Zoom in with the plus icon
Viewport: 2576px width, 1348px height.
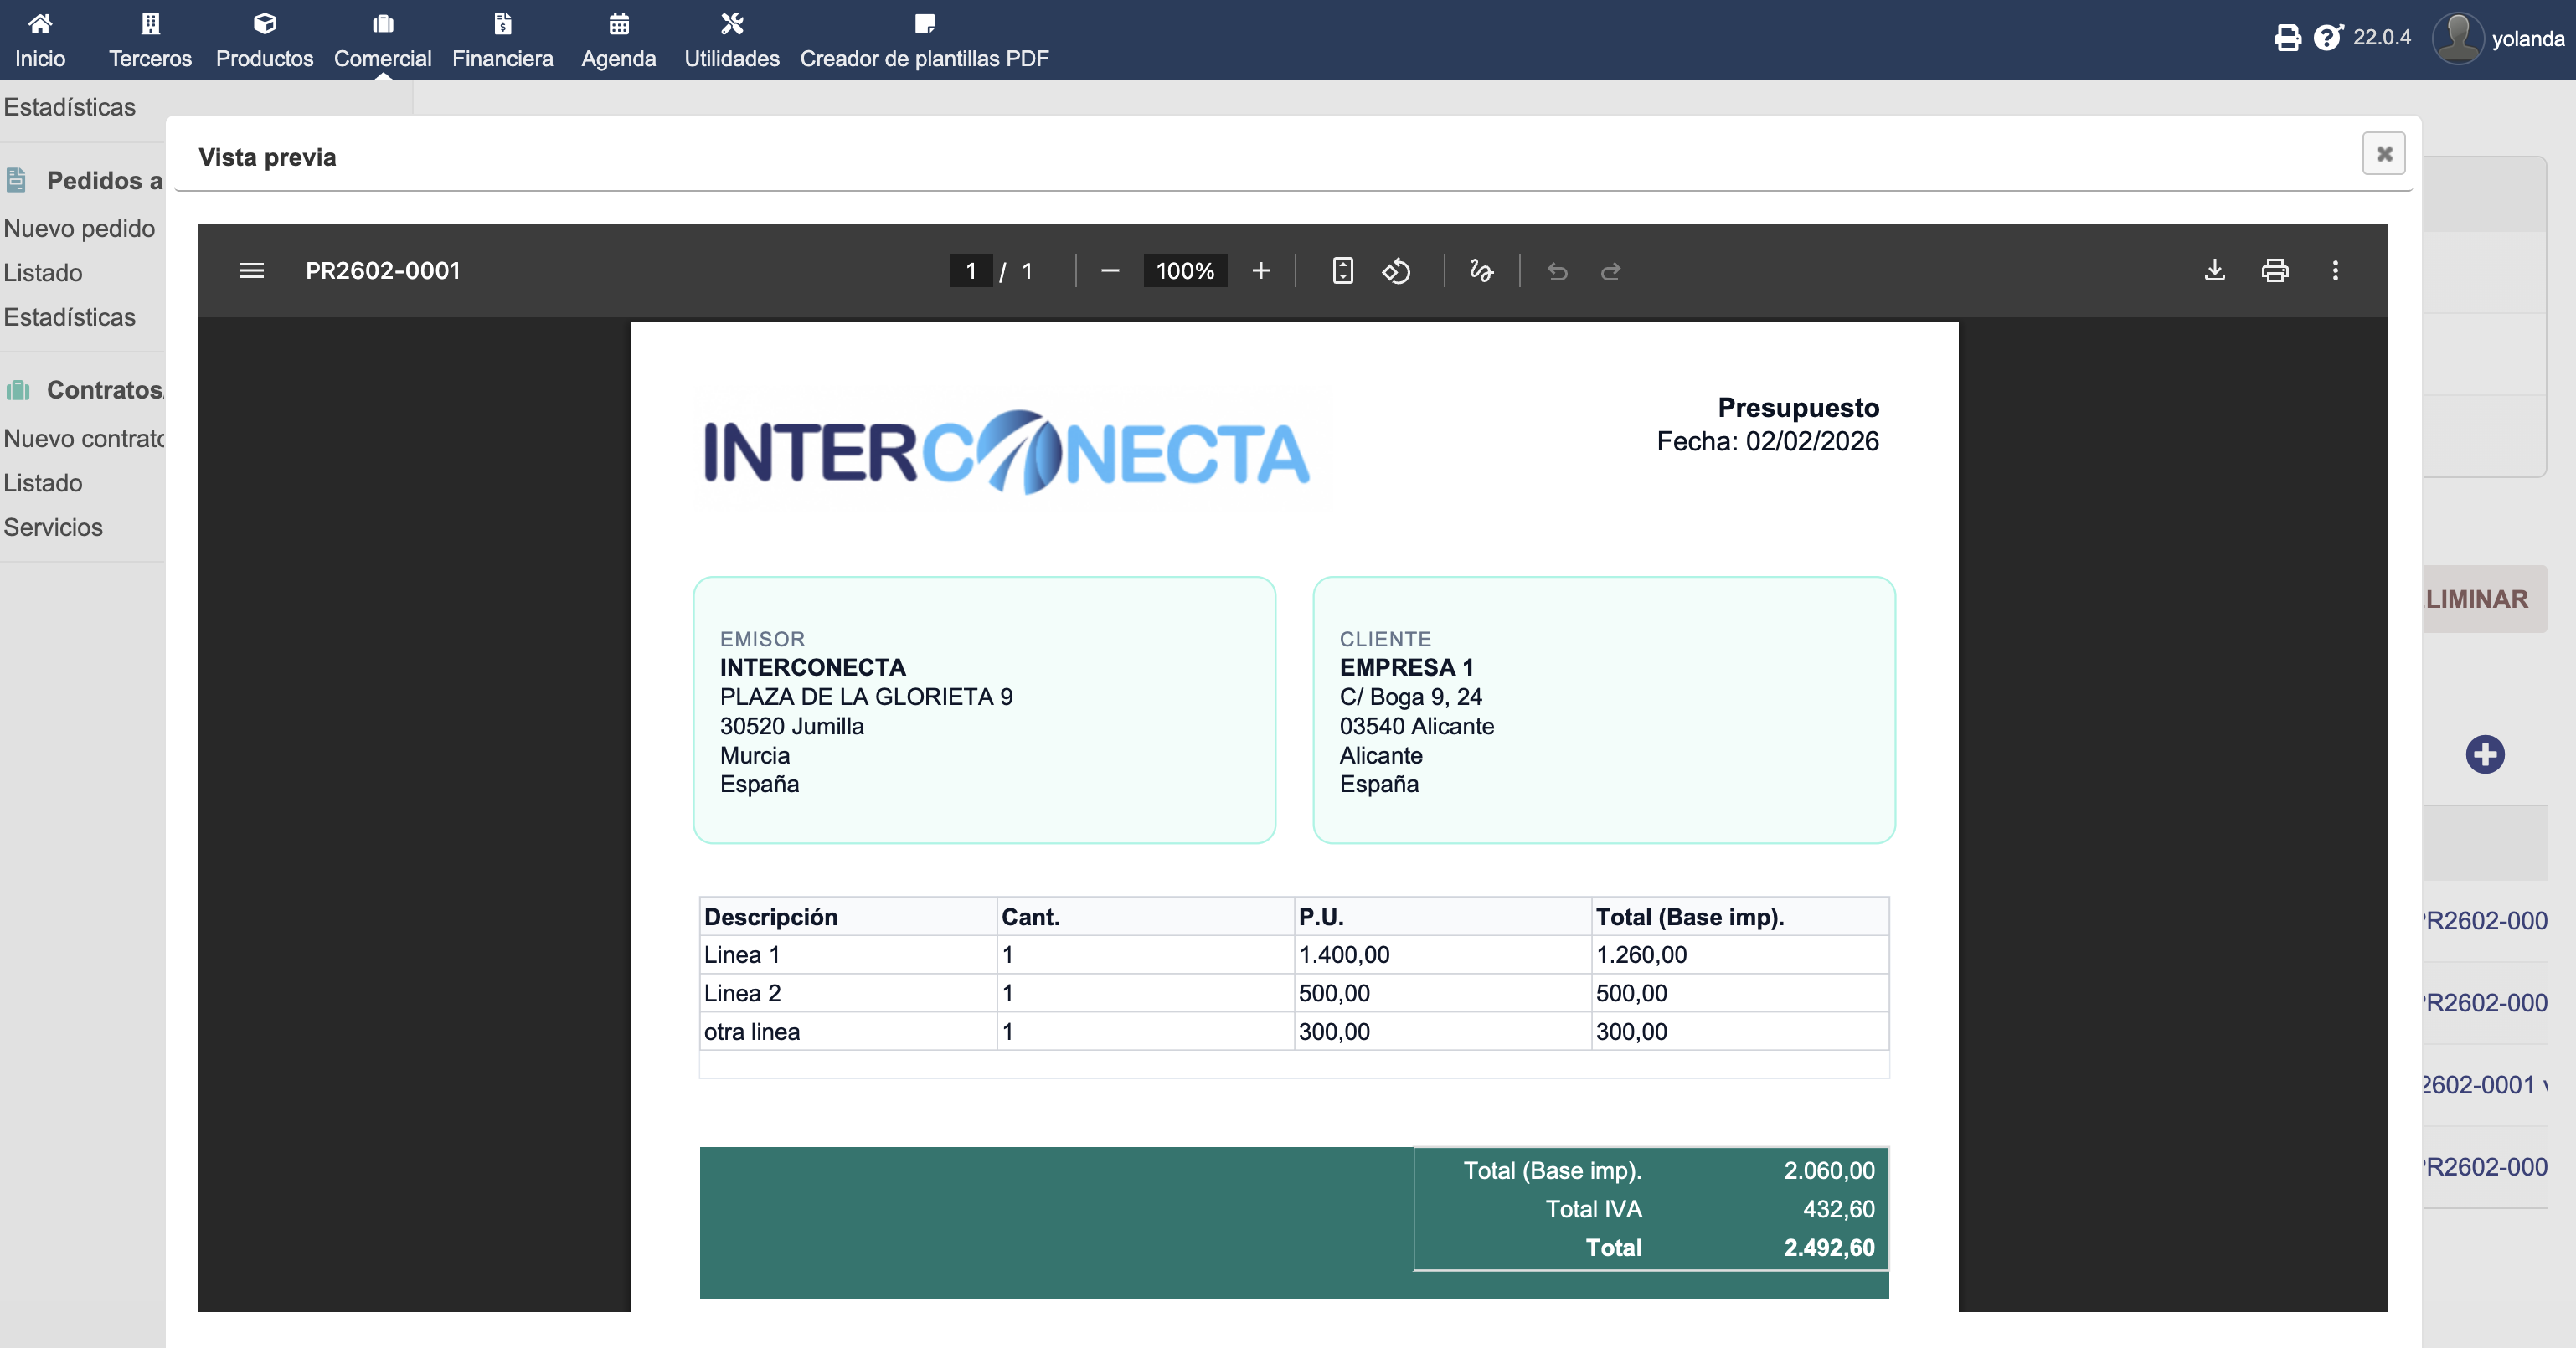(1260, 270)
